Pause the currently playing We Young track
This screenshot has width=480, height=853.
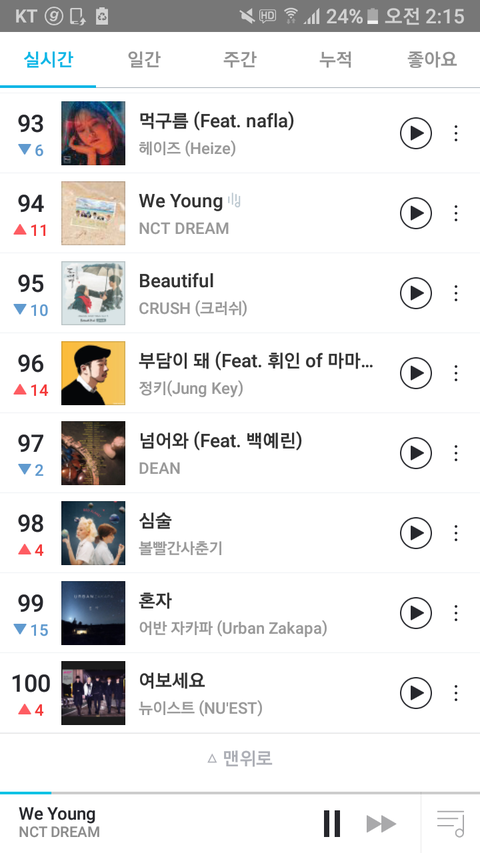(x=331, y=823)
